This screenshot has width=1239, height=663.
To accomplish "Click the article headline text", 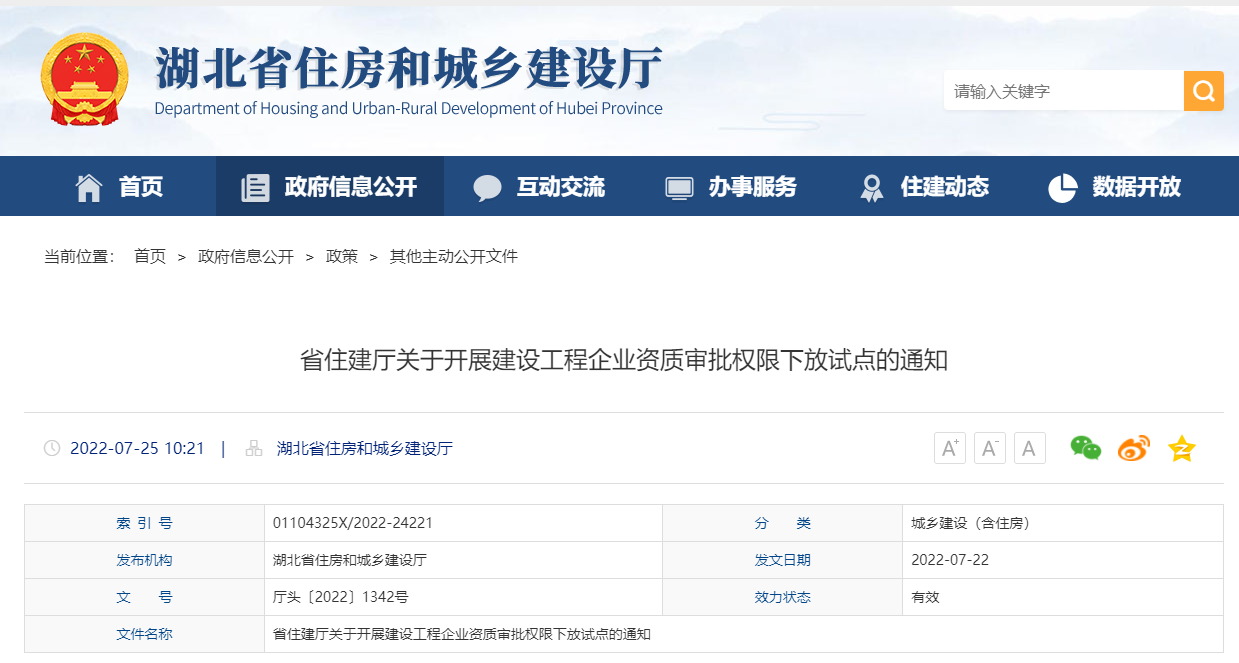I will (624, 360).
